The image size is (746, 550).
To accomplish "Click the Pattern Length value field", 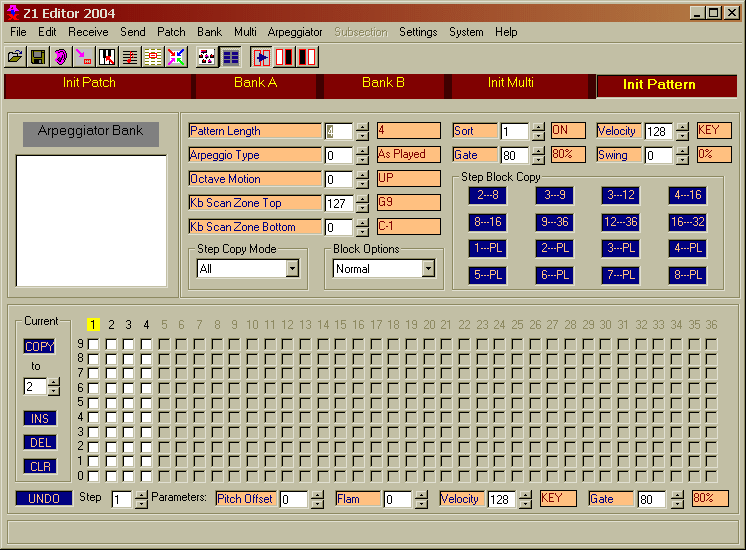I will click(x=339, y=131).
